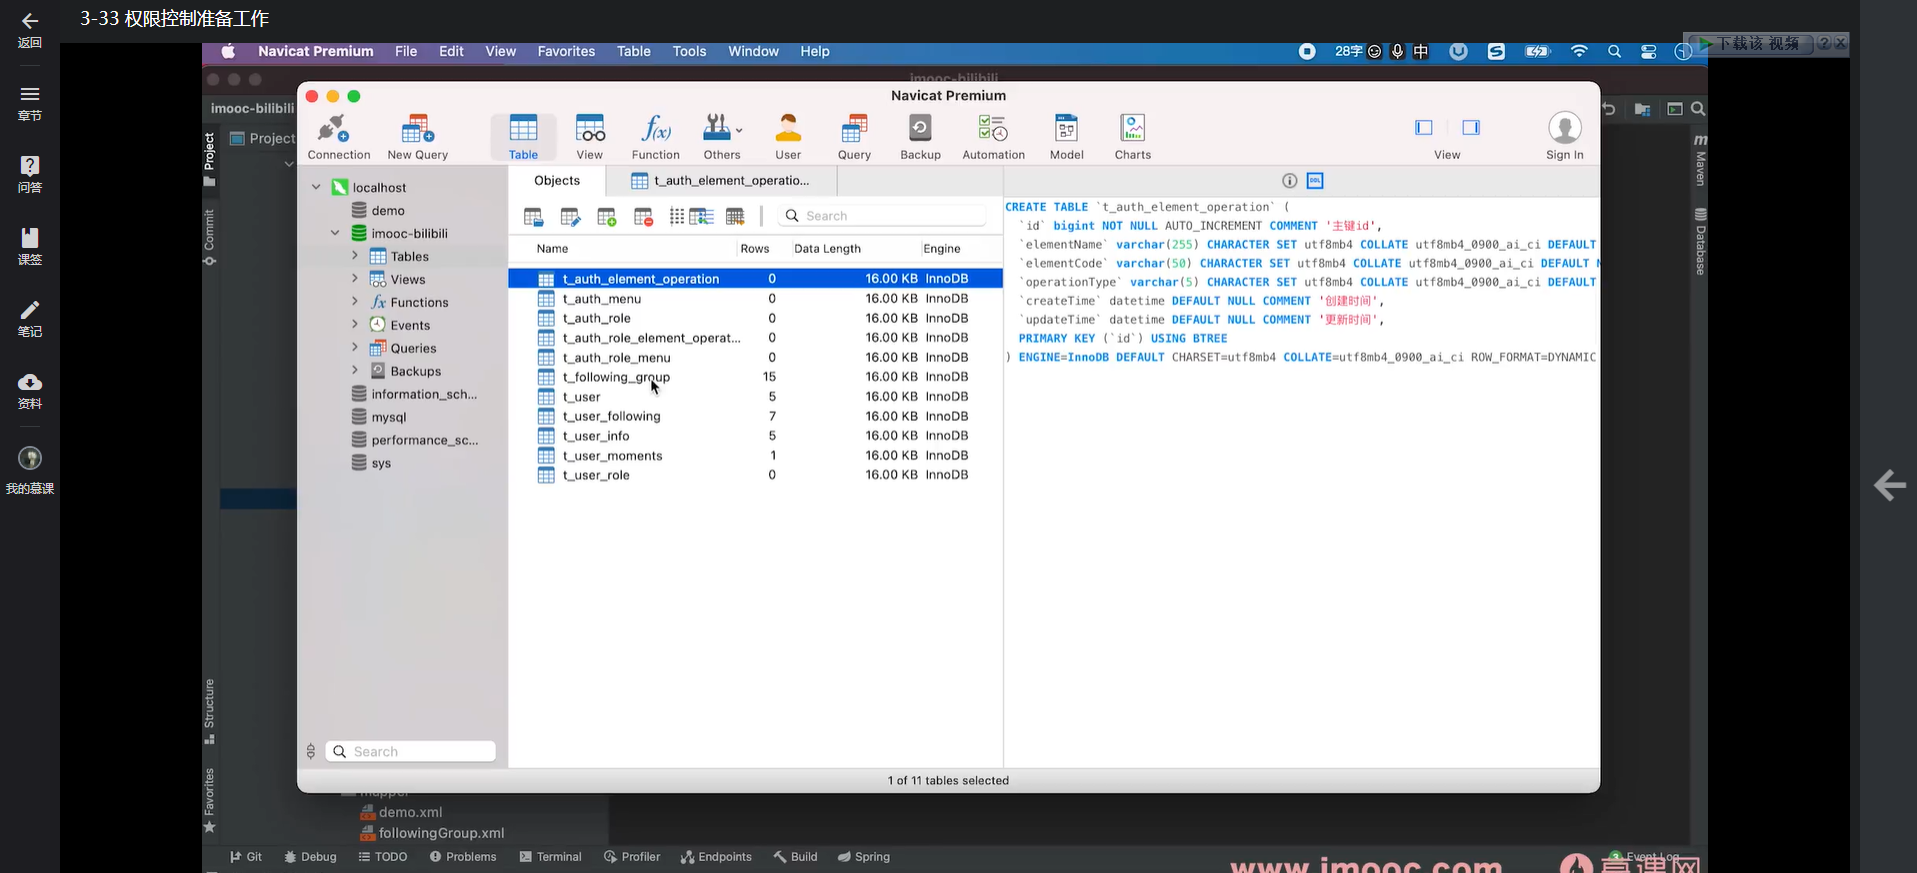Expand the Views node
The image size is (1917, 873).
tap(354, 279)
